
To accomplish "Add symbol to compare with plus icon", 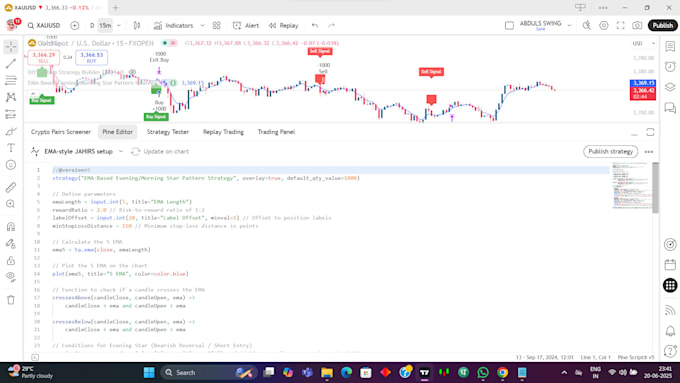I will [75, 26].
